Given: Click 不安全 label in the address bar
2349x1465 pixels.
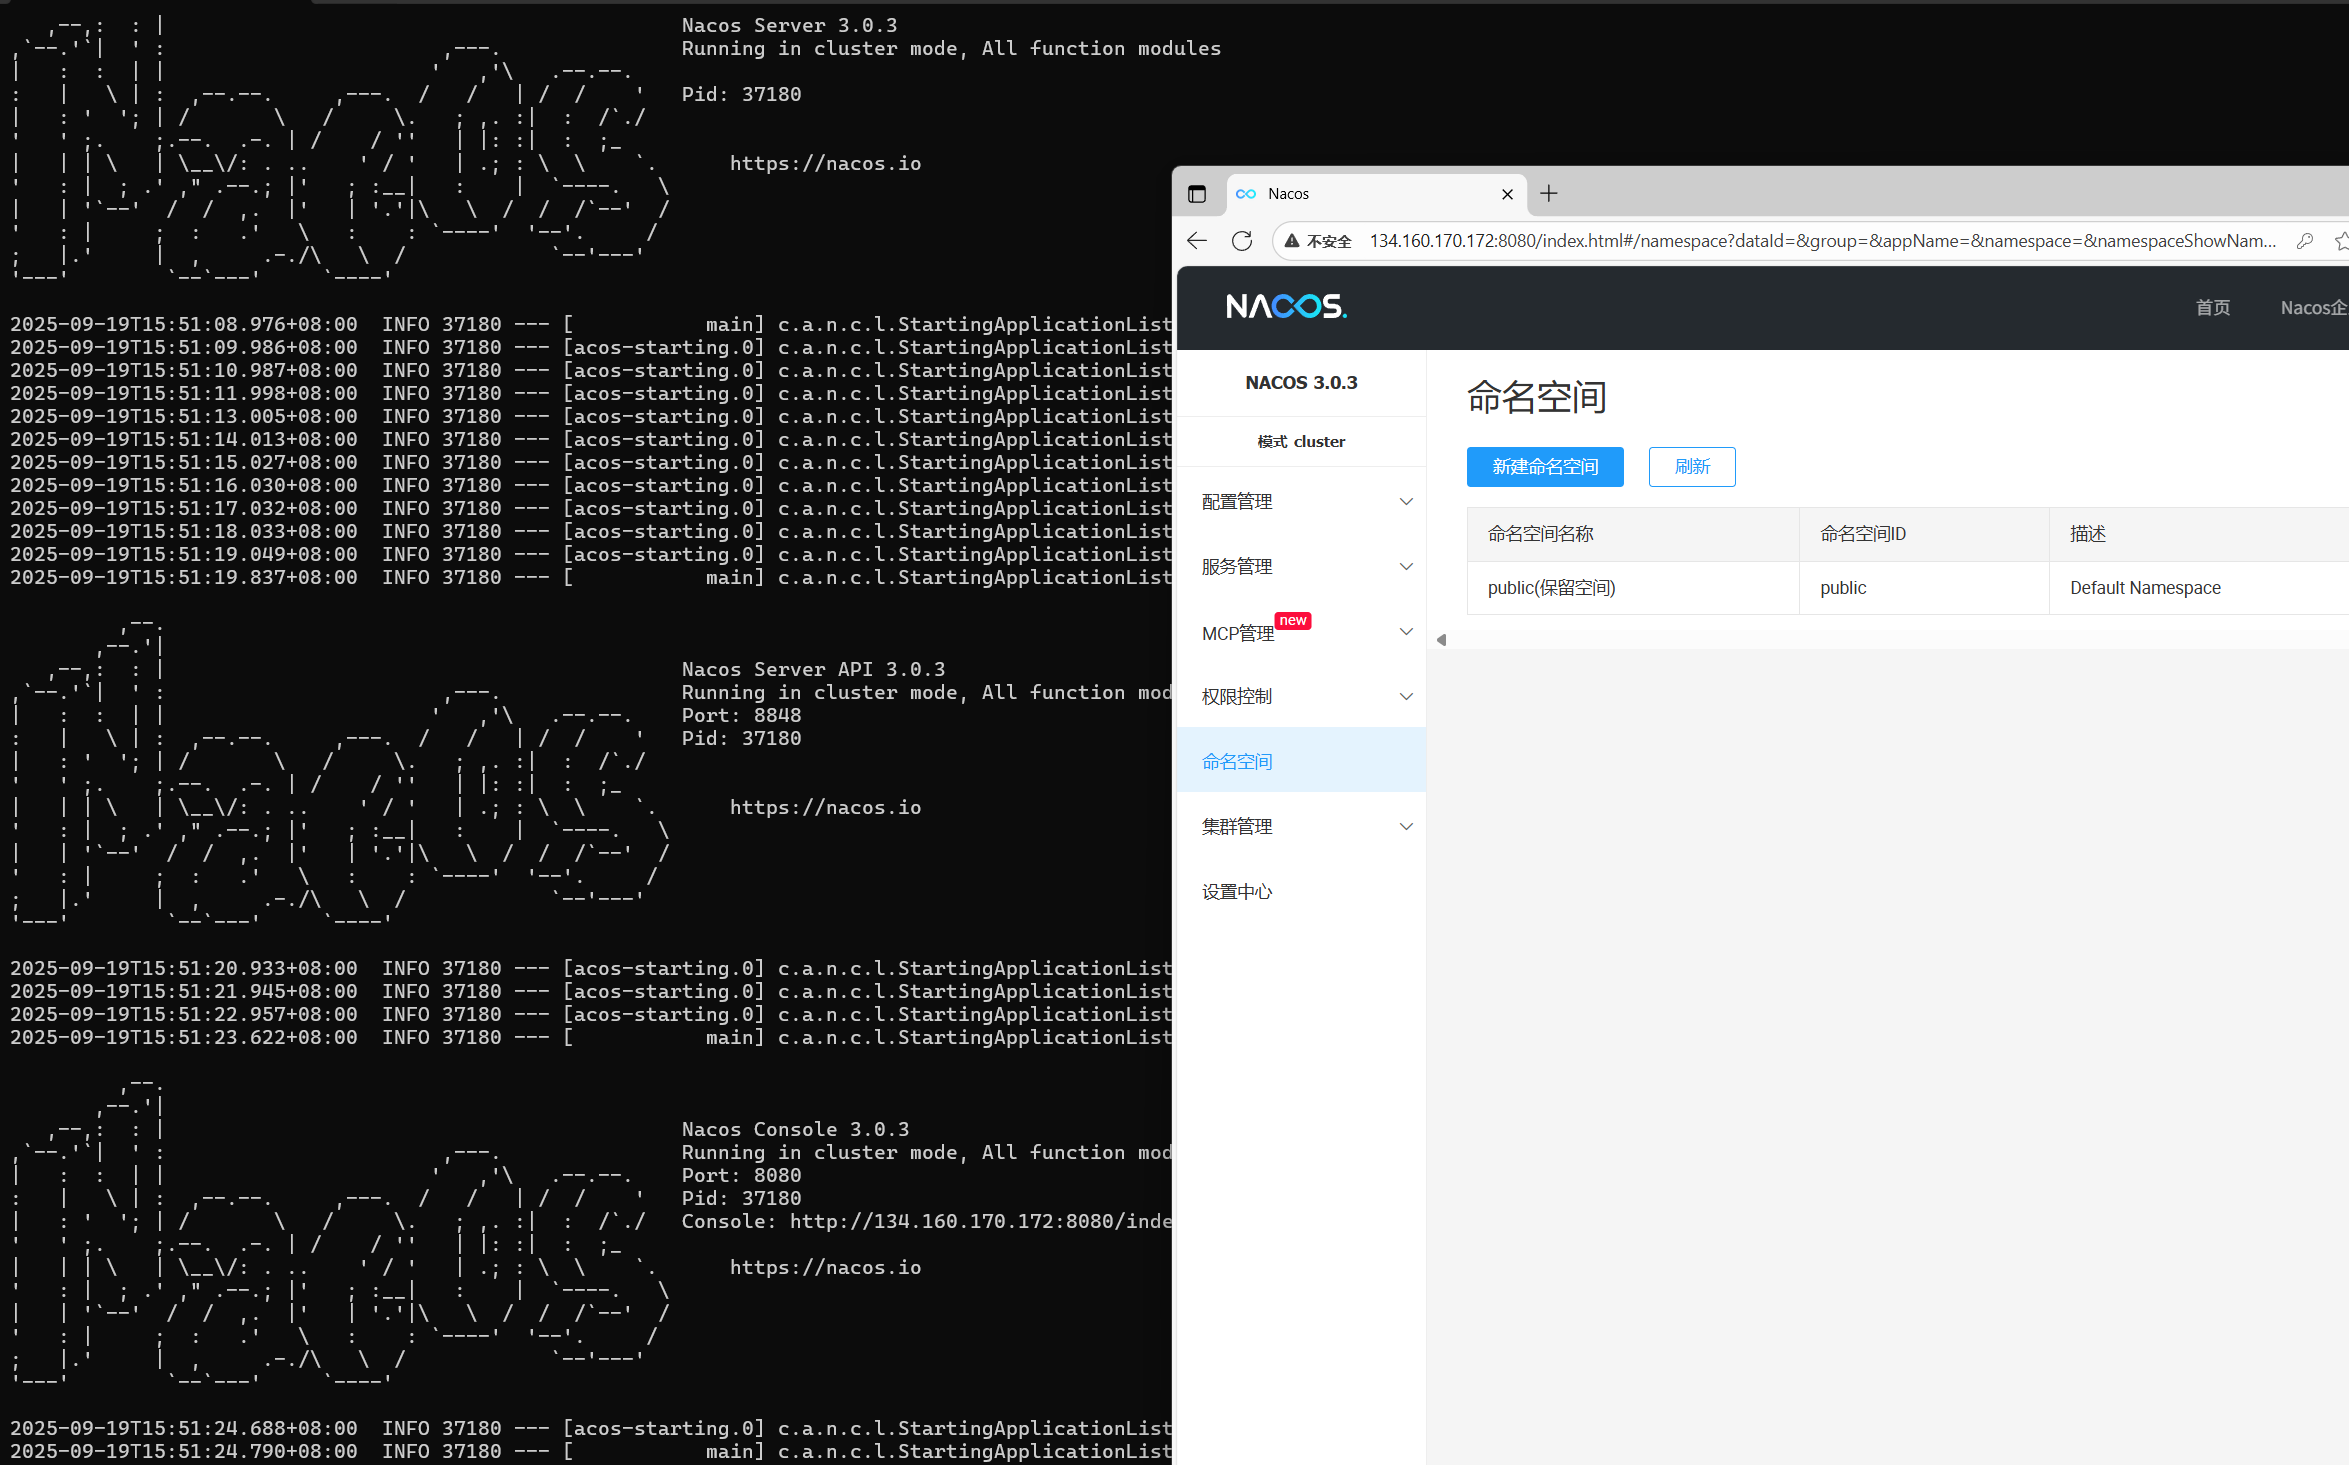Looking at the screenshot, I should pyautogui.click(x=1329, y=242).
